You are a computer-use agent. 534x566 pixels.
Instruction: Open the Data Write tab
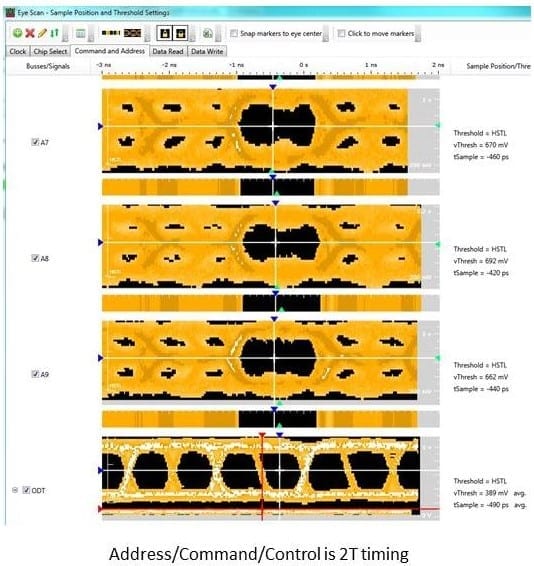[x=207, y=52]
